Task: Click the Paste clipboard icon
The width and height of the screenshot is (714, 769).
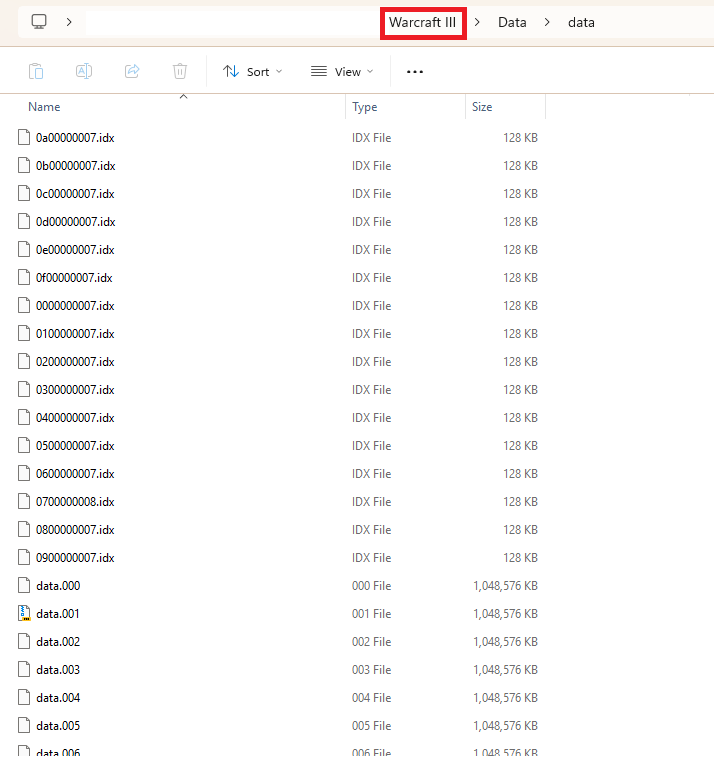Action: 36,72
